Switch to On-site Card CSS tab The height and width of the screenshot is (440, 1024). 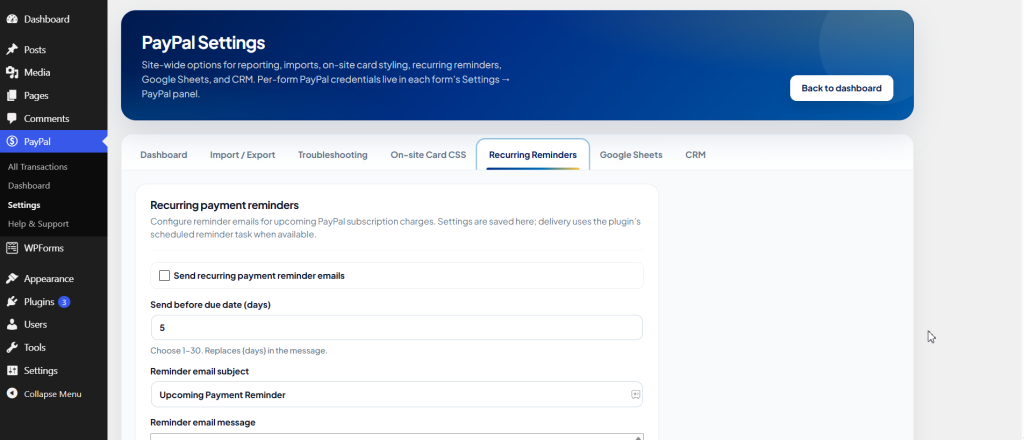point(428,155)
